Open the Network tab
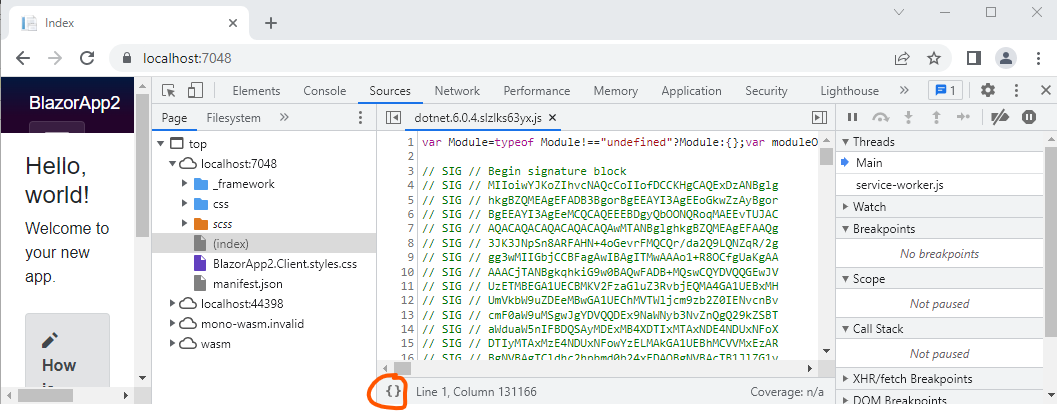Screen dimensions: 1057x411 coord(457,91)
